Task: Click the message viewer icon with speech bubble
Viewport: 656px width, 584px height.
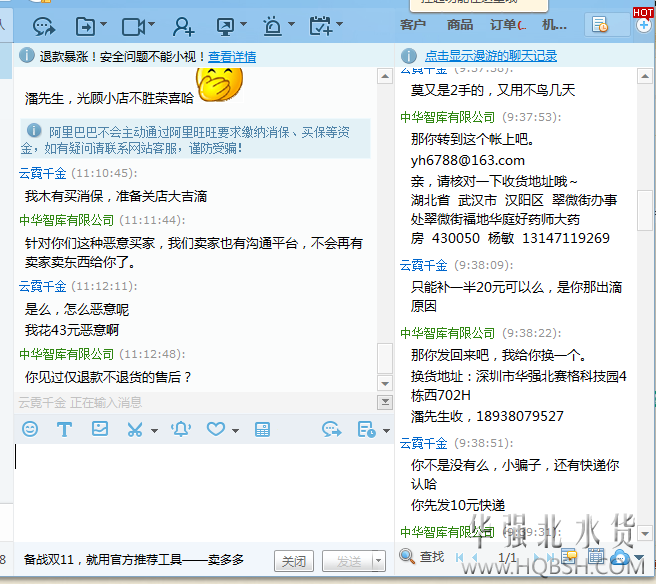Action: pyautogui.click(x=570, y=556)
